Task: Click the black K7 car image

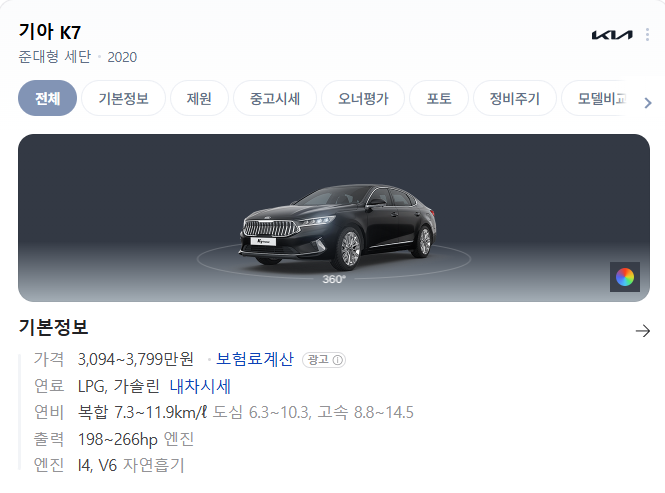Action: tap(338, 227)
